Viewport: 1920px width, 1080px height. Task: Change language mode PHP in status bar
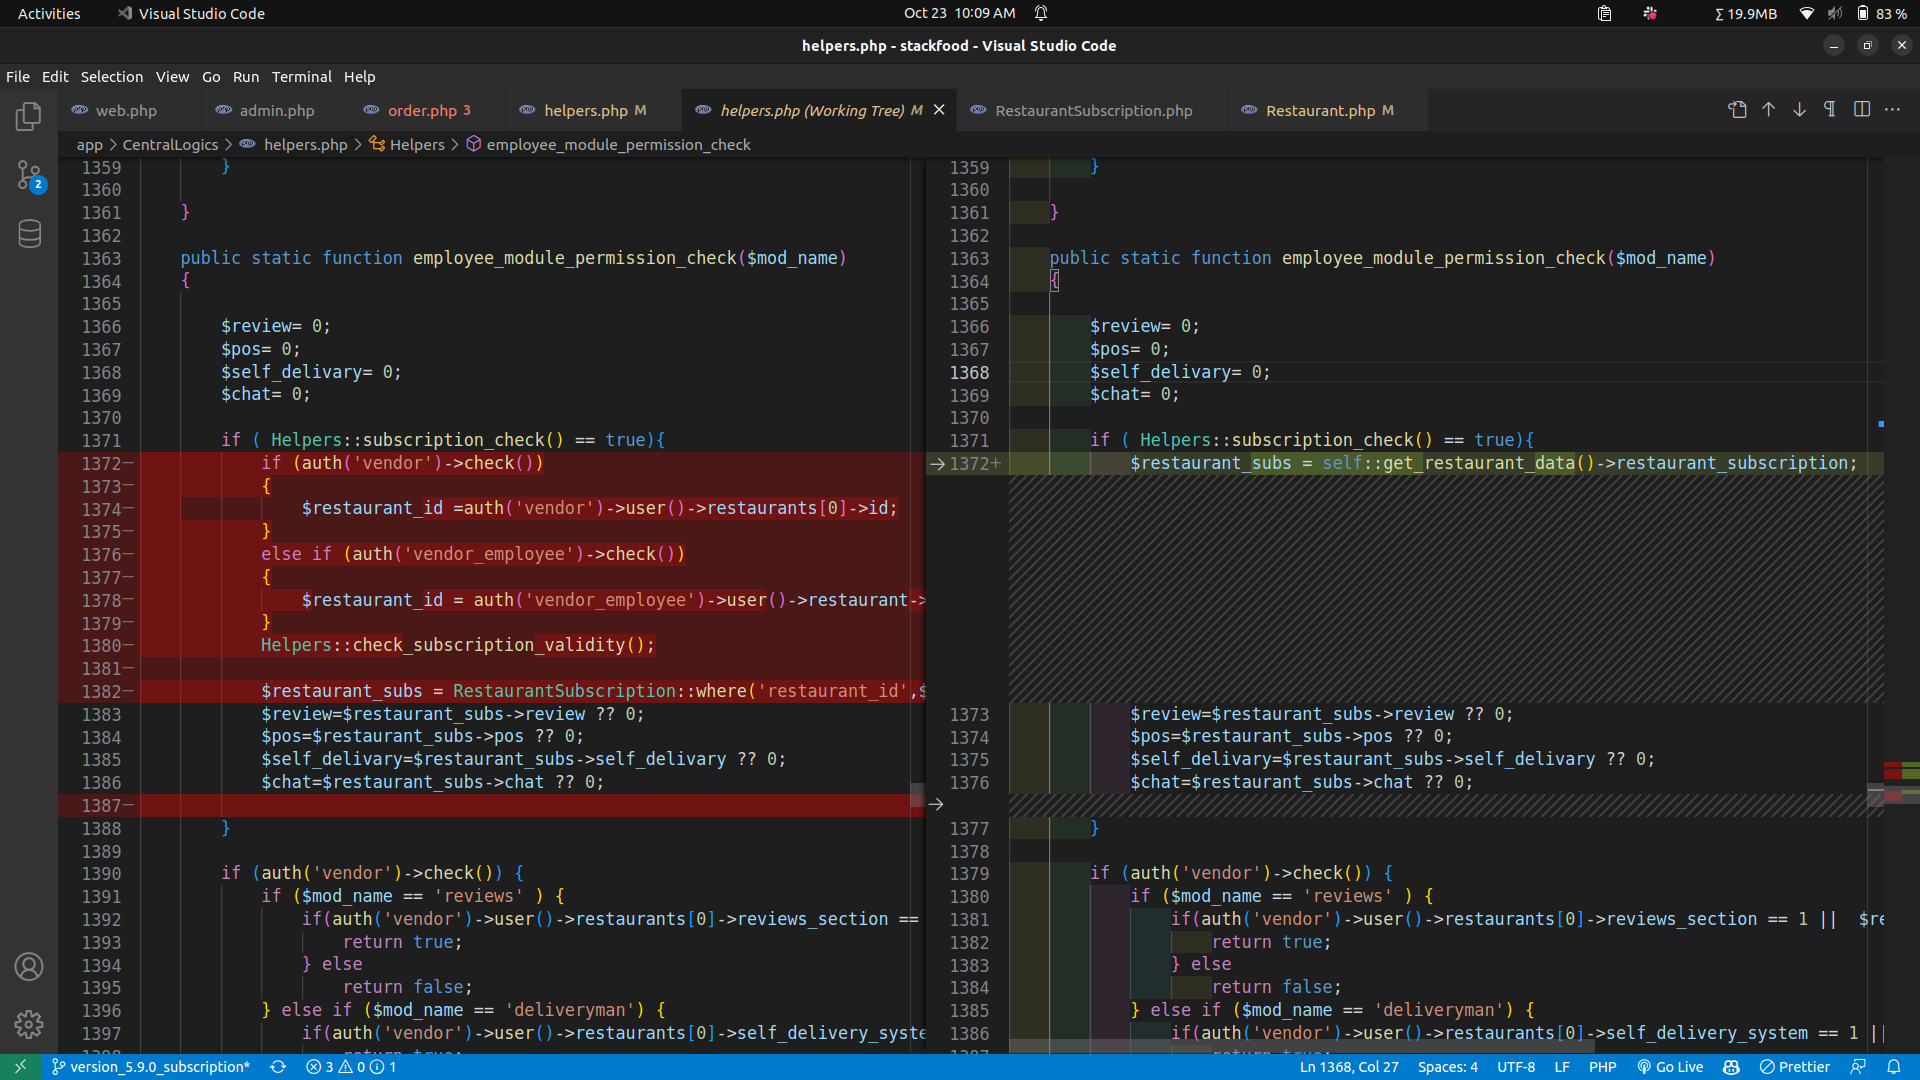tap(1602, 1067)
